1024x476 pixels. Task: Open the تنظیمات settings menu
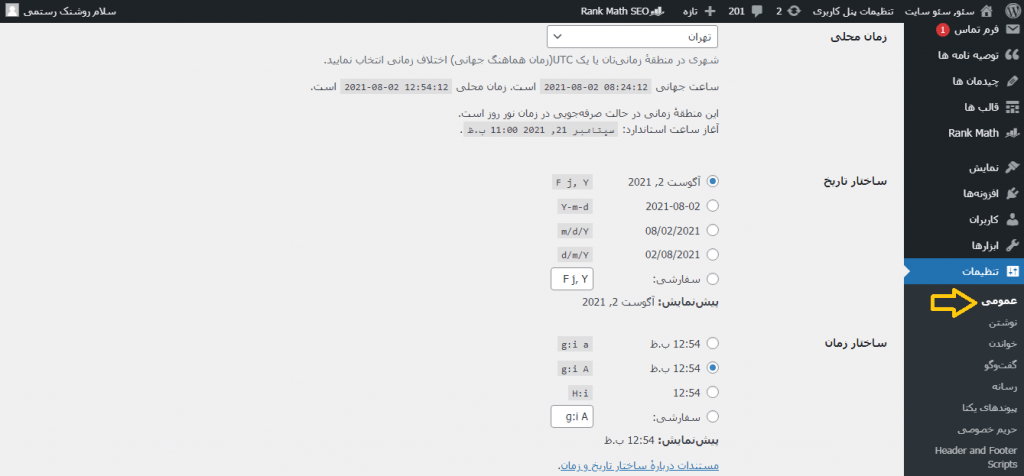click(x=964, y=272)
